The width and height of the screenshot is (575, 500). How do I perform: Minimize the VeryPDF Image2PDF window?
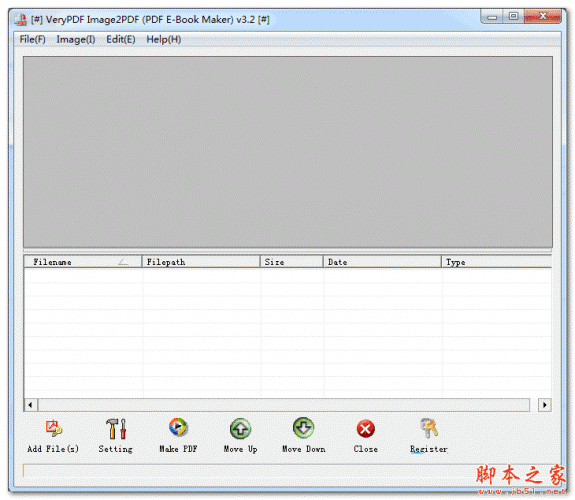coord(492,17)
